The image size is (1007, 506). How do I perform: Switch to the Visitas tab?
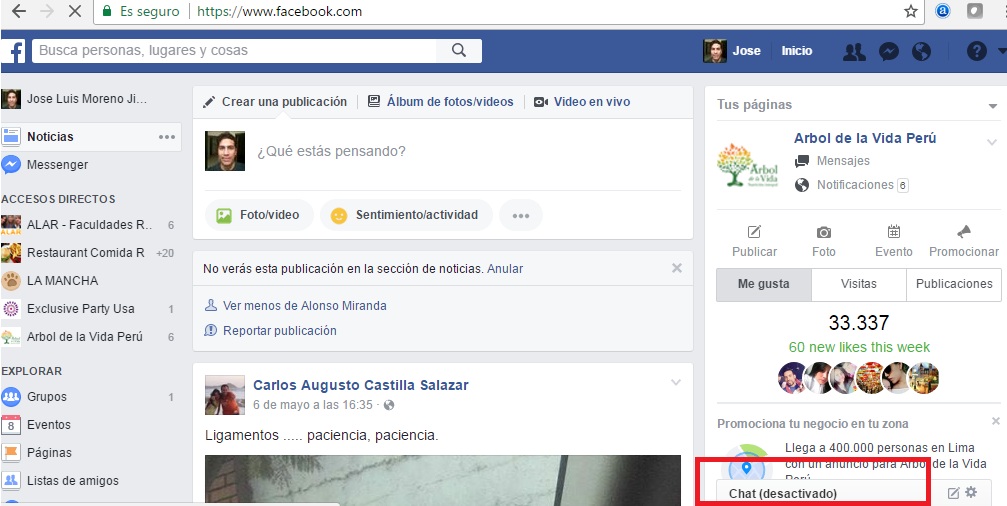(x=858, y=284)
